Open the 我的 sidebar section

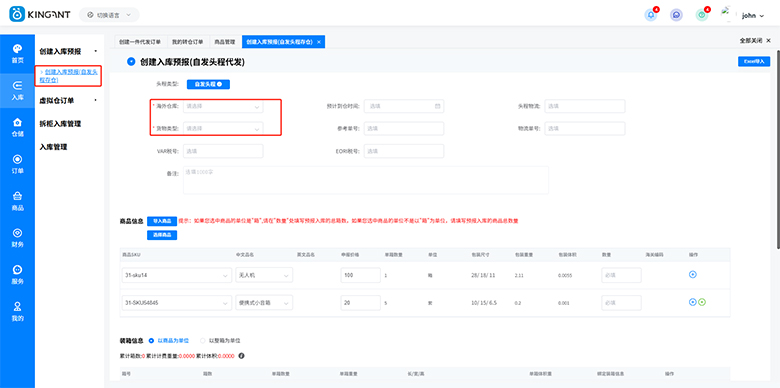[x=17, y=311]
